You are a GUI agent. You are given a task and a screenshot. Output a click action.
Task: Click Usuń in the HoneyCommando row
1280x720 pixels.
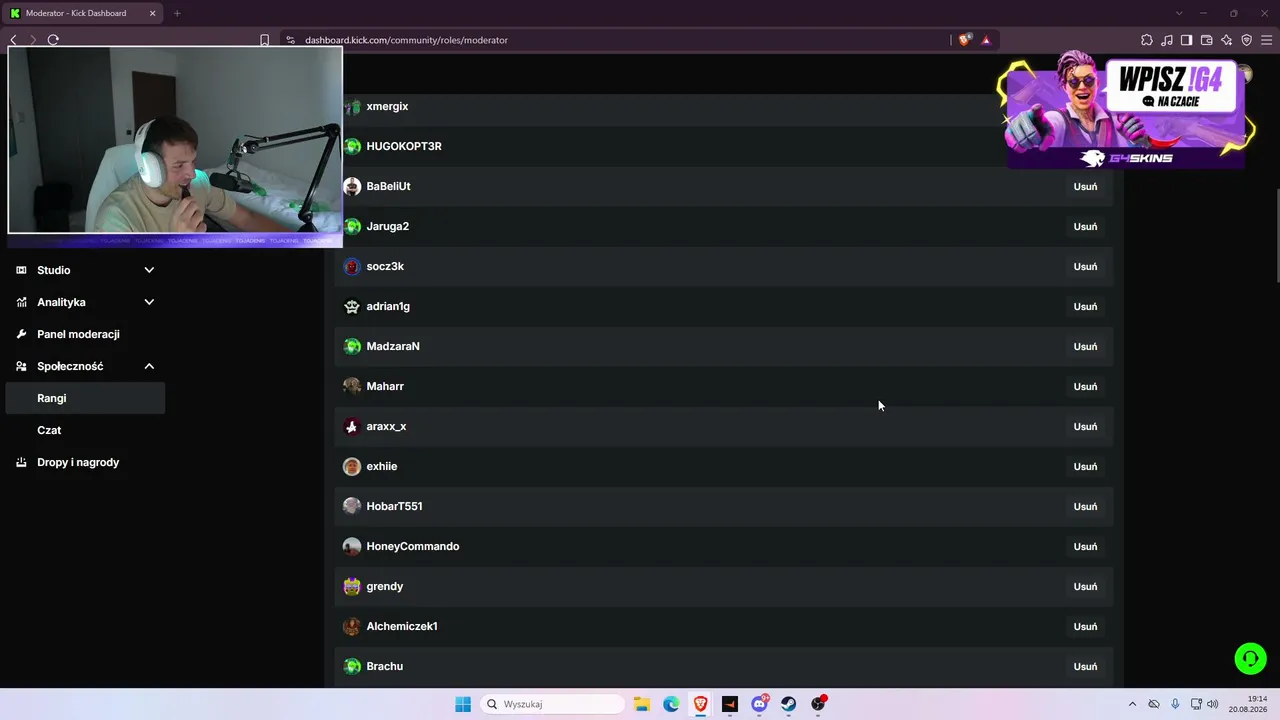[1085, 546]
